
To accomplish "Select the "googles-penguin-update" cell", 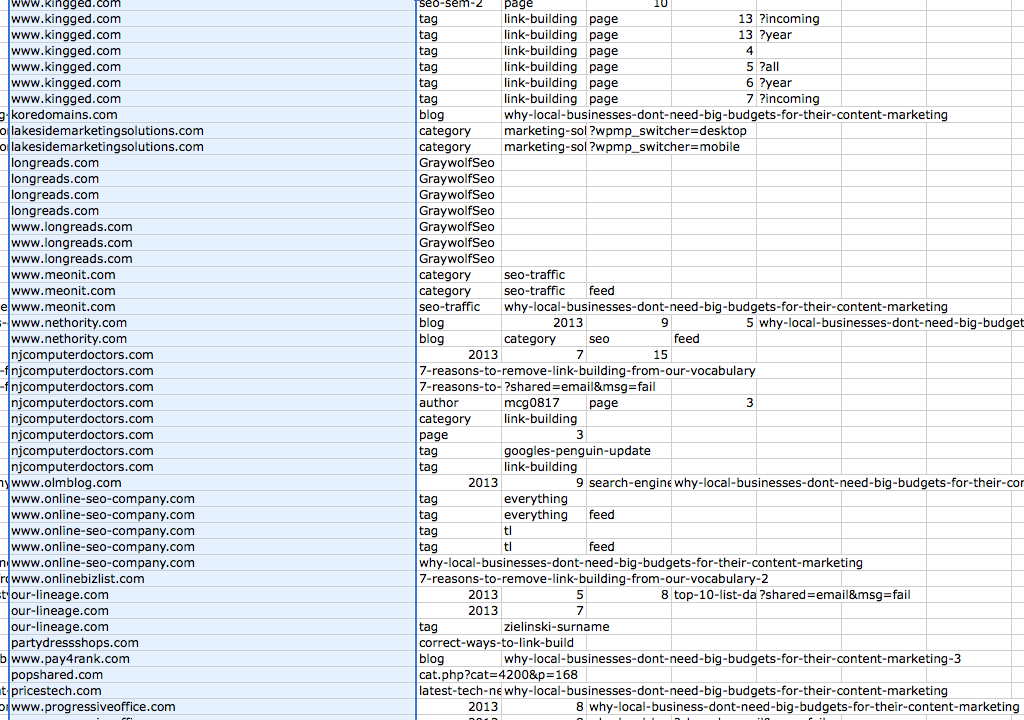I will tap(577, 451).
